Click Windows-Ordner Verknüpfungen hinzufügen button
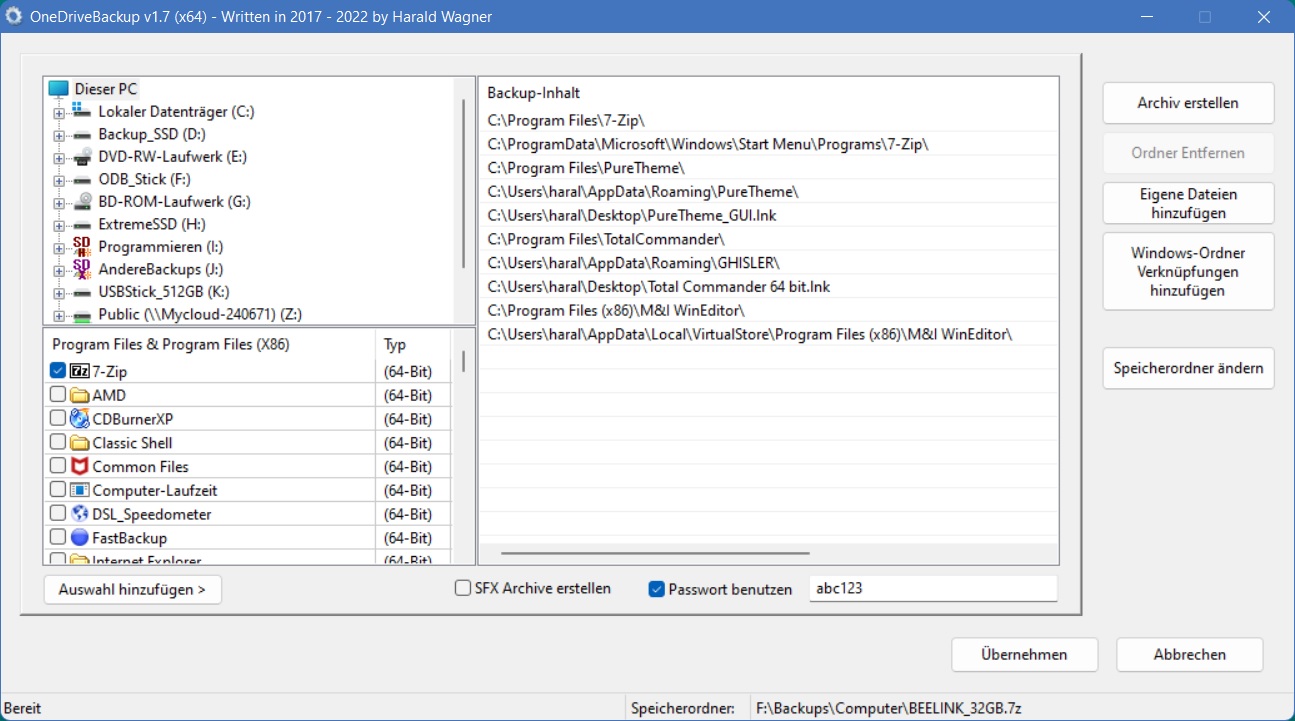The image size is (1295, 721). click(1188, 272)
